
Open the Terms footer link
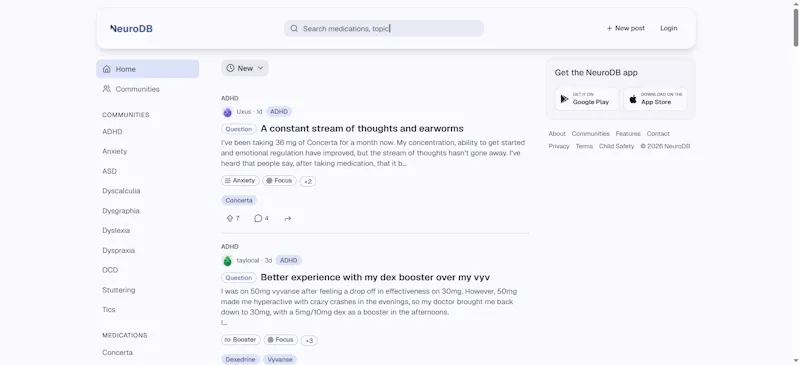tap(584, 147)
